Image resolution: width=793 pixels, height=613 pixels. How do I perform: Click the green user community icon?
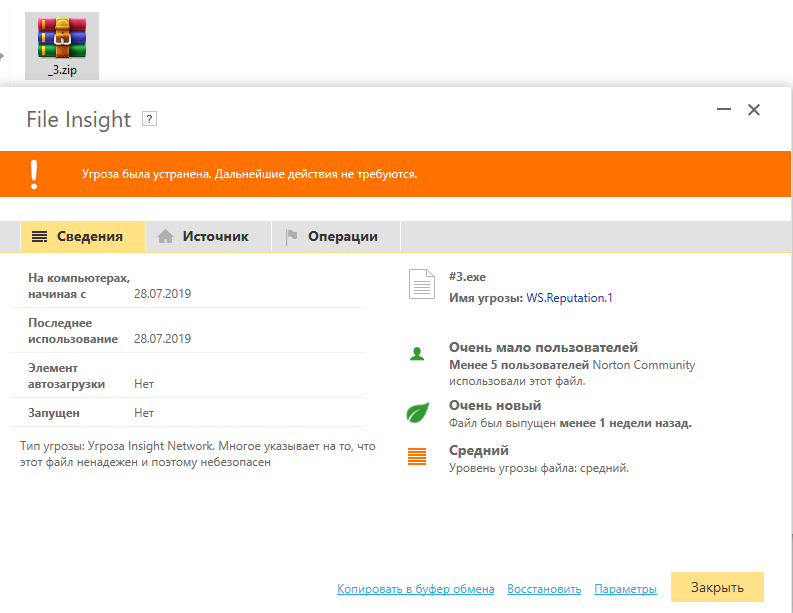(417, 354)
